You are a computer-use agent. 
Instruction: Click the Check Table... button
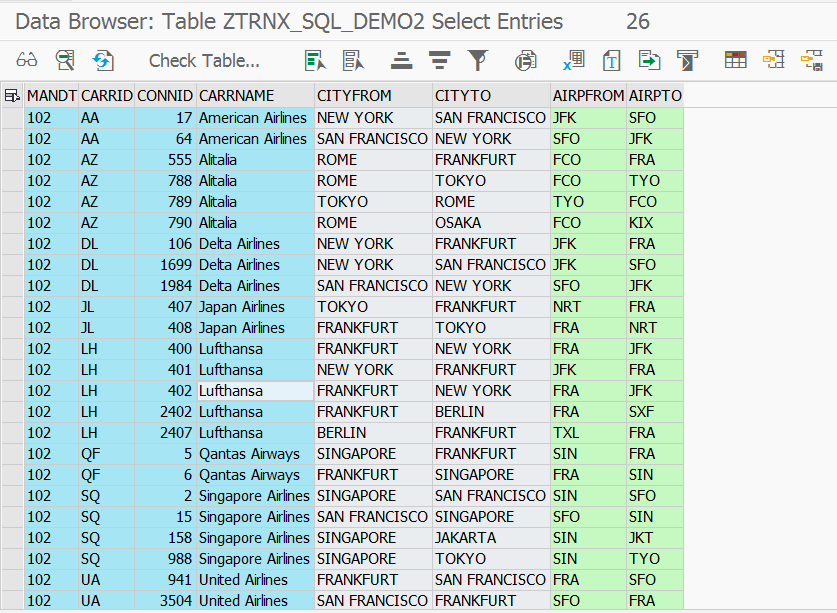pyautogui.click(x=204, y=60)
